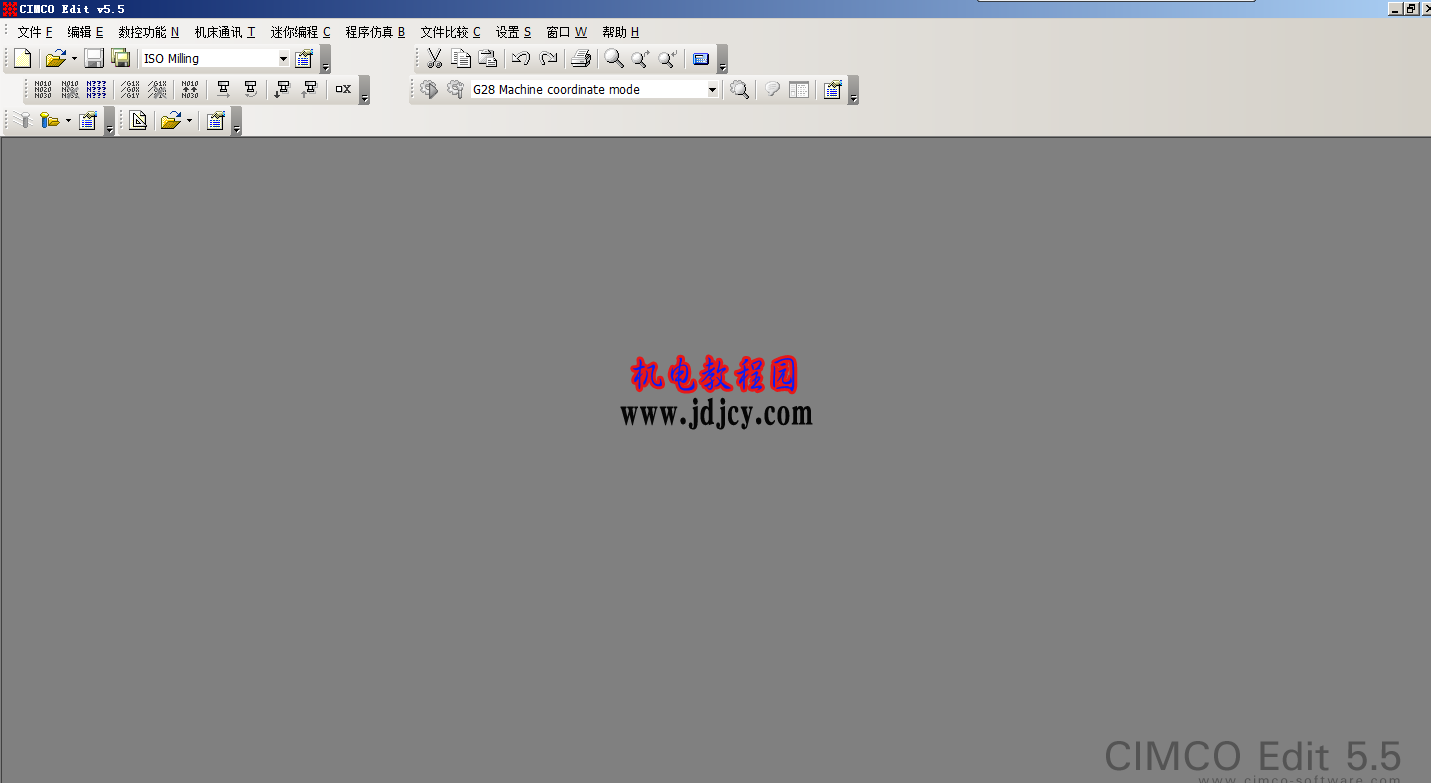The height and width of the screenshot is (783, 1431).
Task: Open the 迷你编程 C menu
Action: click(300, 32)
